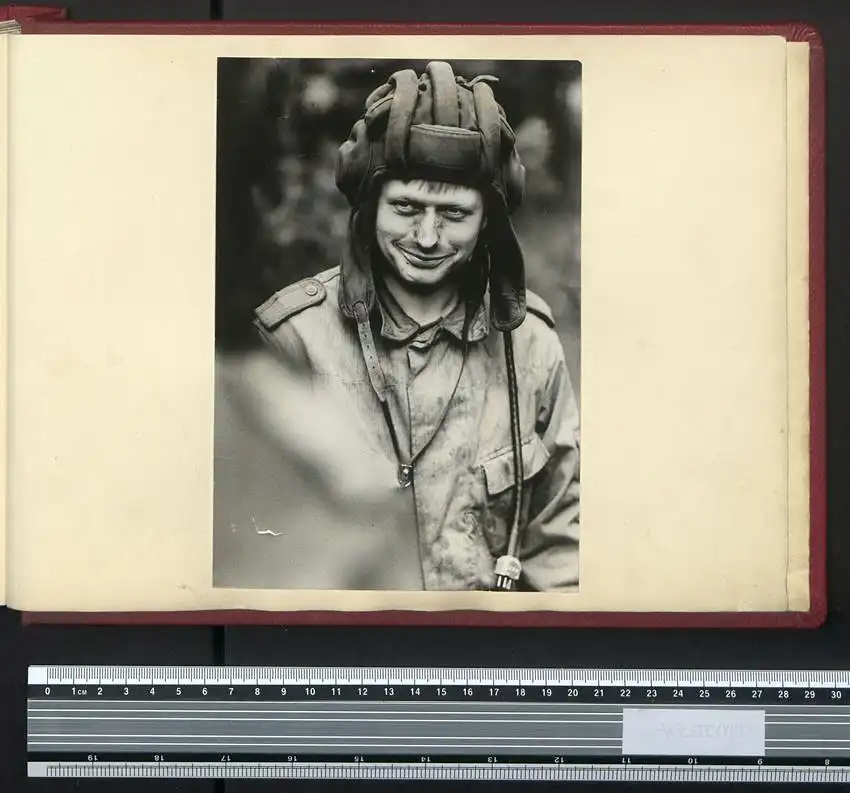Viewport: 850px width, 793px height.
Task: Click the 0 cm mark on the ruler
Action: (x=47, y=690)
